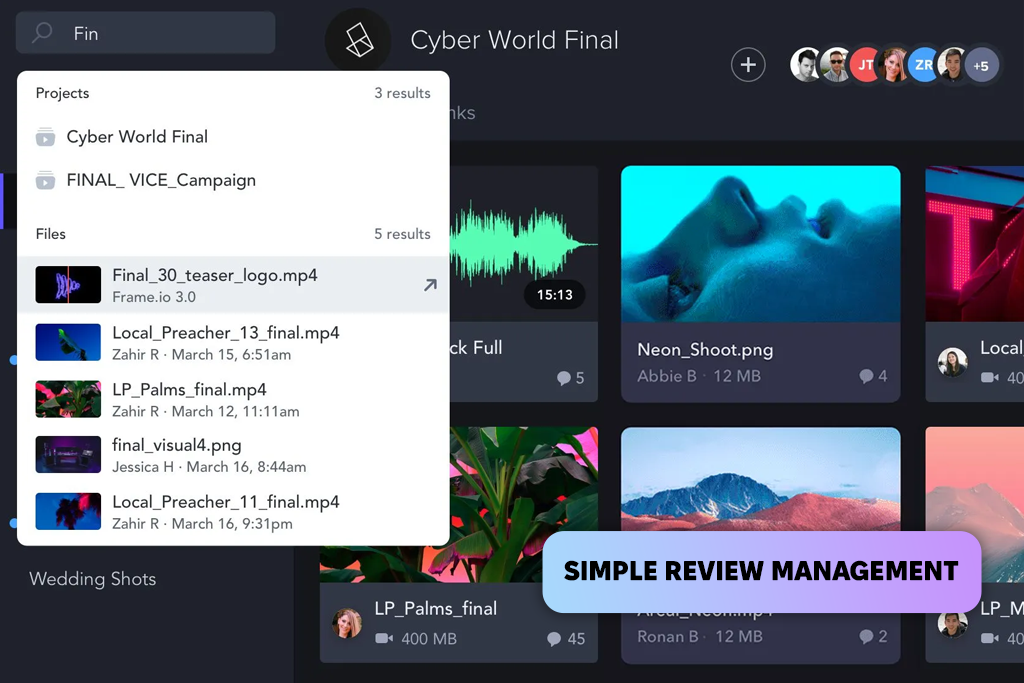The image size is (1024, 683).
Task: Click the 'Projects' section heading in results
Action: tap(62, 93)
